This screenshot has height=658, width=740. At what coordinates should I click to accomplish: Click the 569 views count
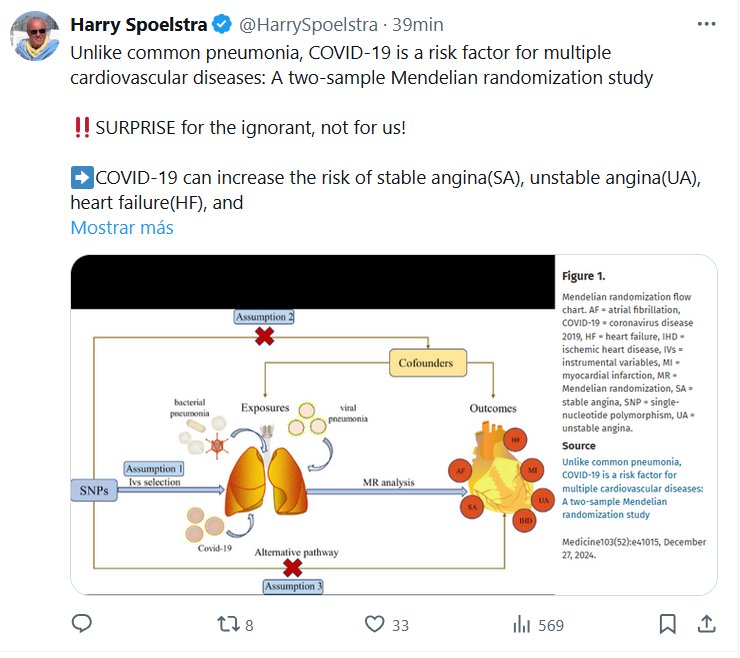click(551, 625)
